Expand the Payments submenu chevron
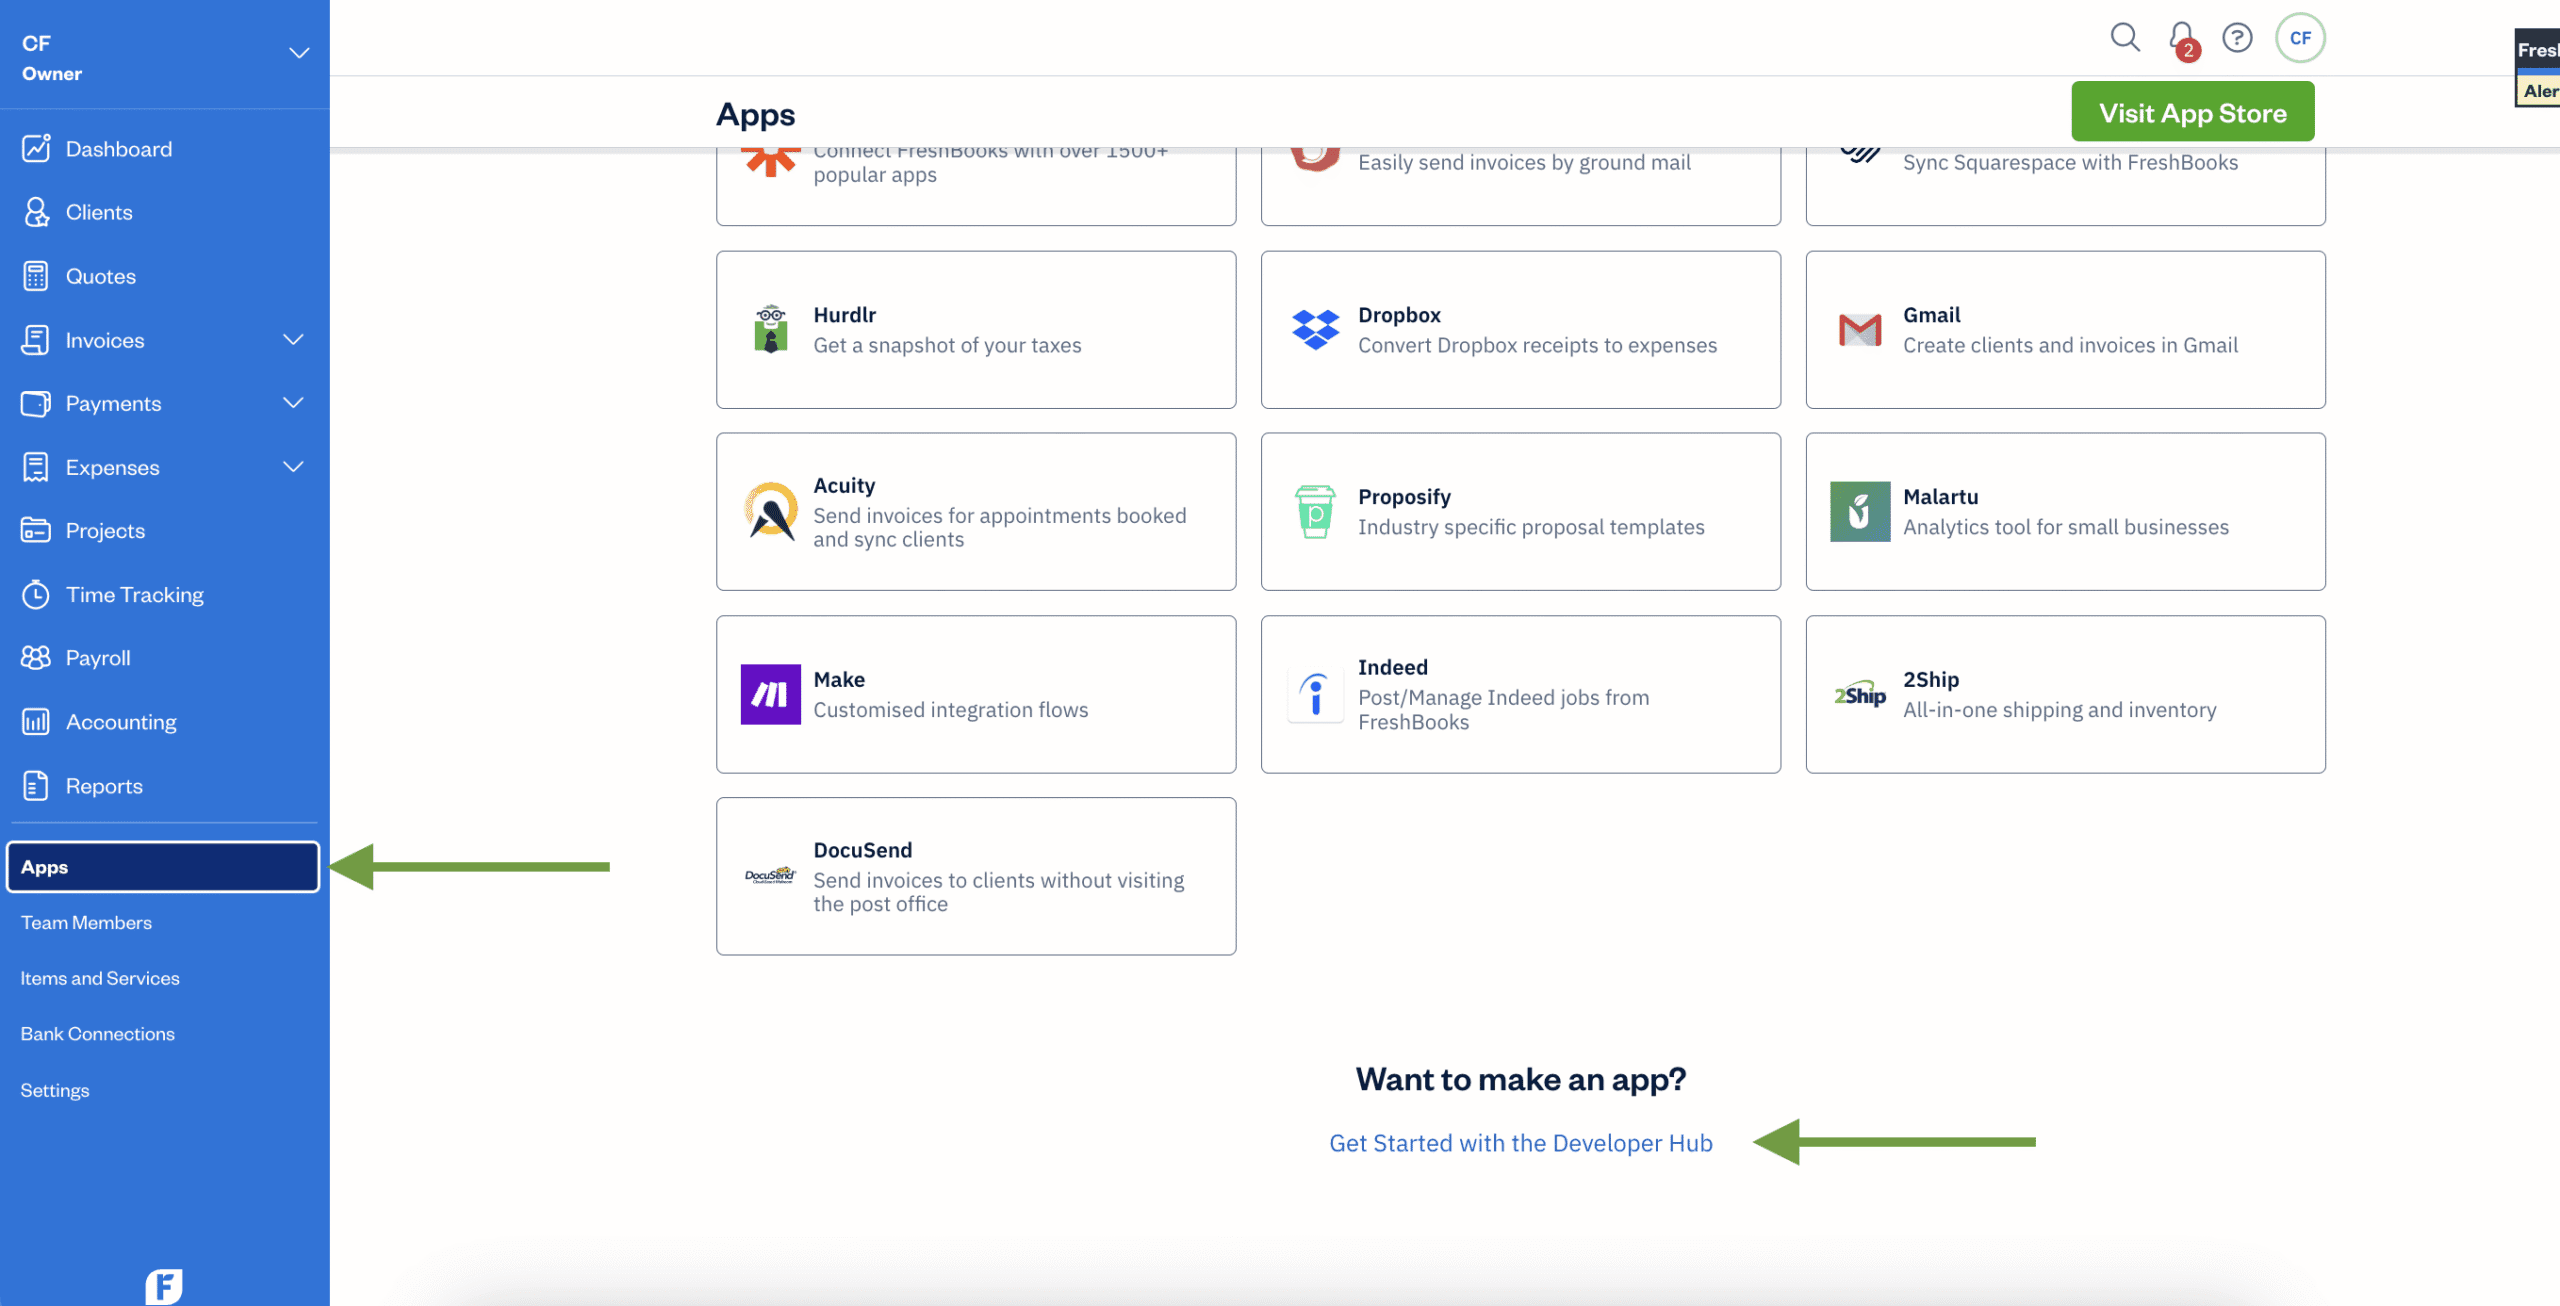The image size is (2560, 1306). (293, 403)
